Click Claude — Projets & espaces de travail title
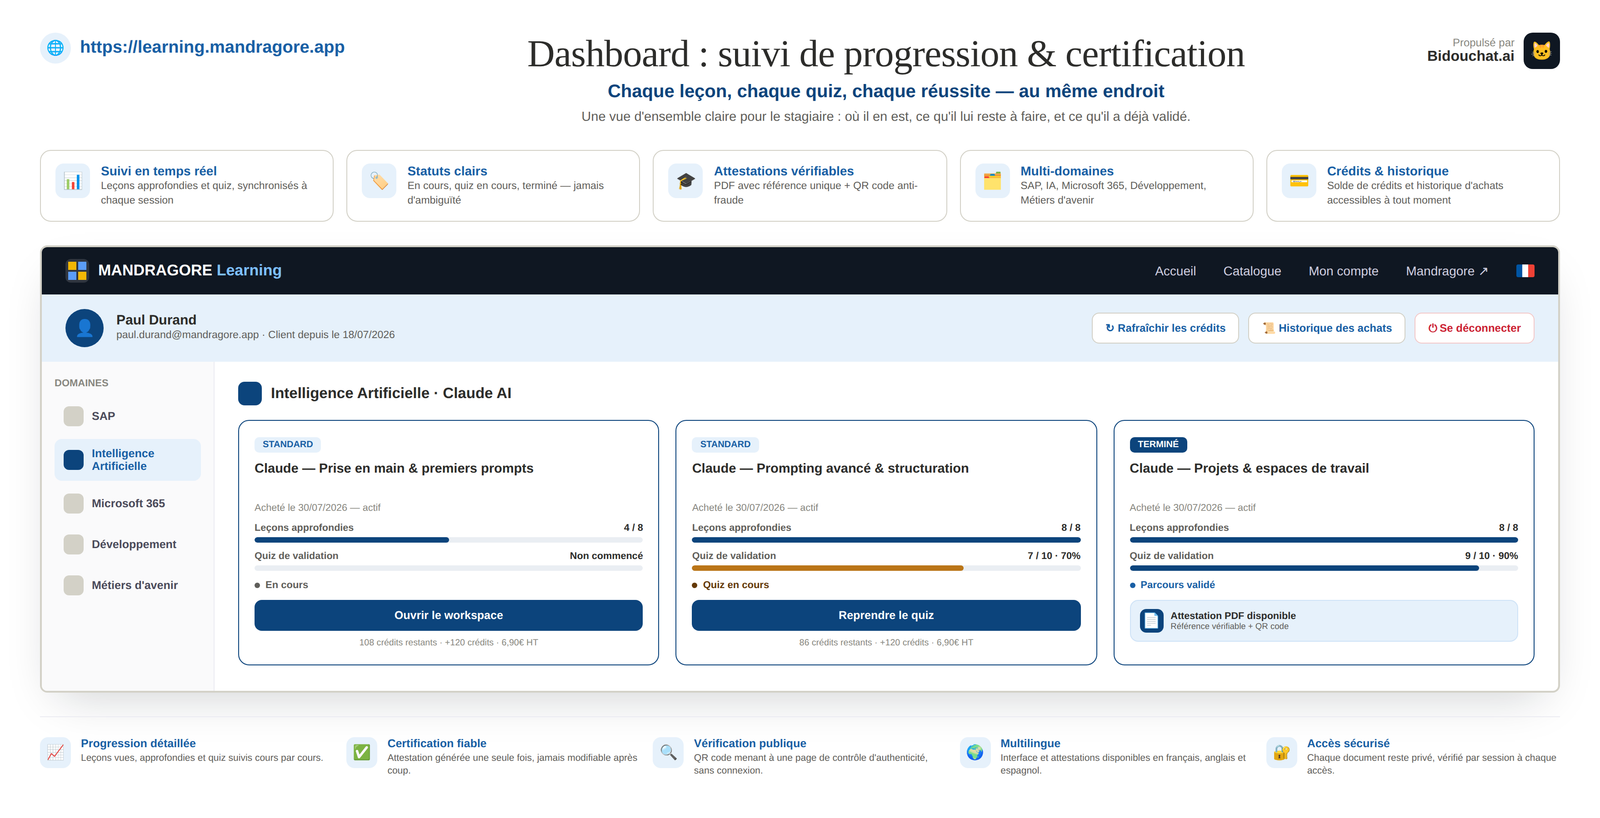 click(x=1249, y=468)
